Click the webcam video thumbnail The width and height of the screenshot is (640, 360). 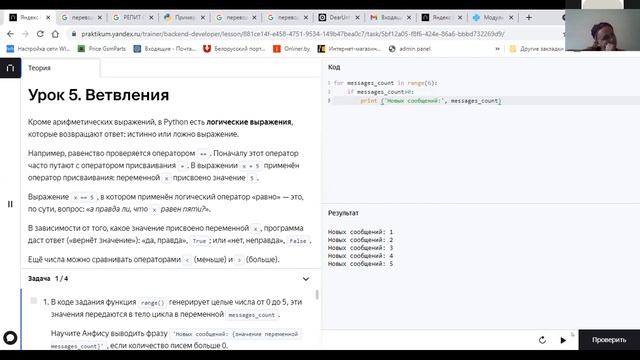pyautogui.click(x=602, y=29)
